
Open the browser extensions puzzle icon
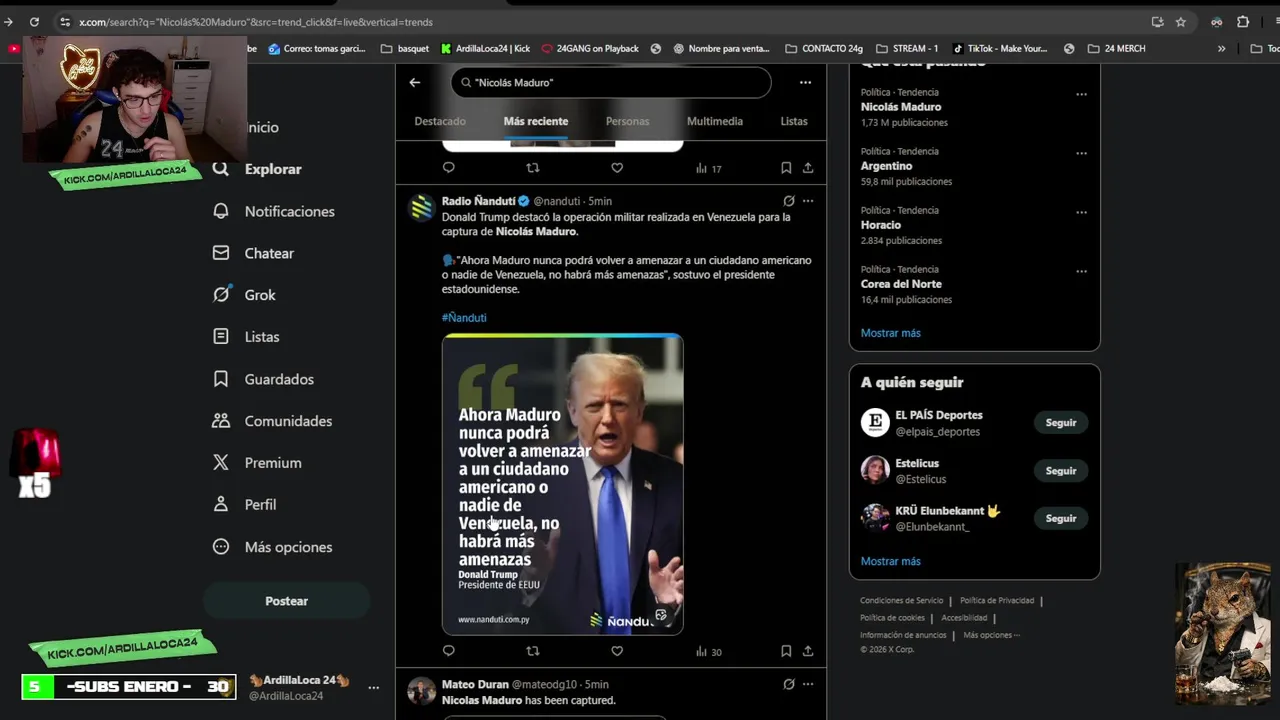click(x=1243, y=22)
